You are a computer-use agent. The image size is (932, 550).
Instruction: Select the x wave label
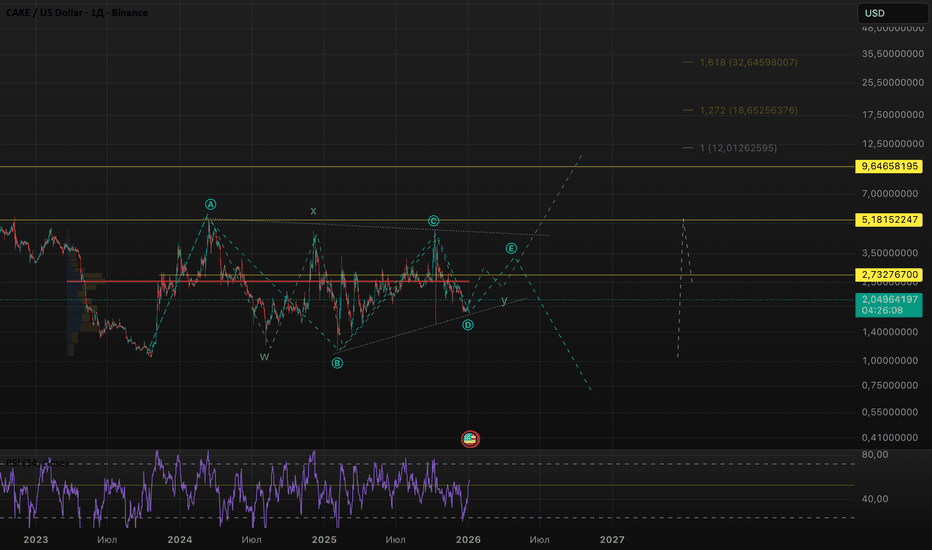[313, 211]
